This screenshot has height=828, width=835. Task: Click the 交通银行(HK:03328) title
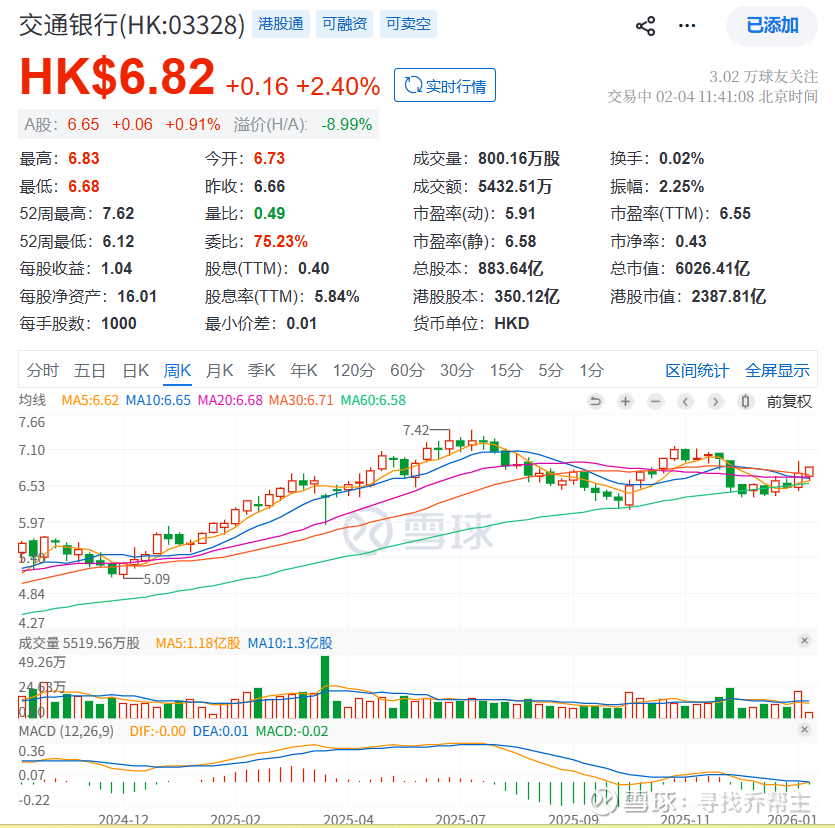132,24
